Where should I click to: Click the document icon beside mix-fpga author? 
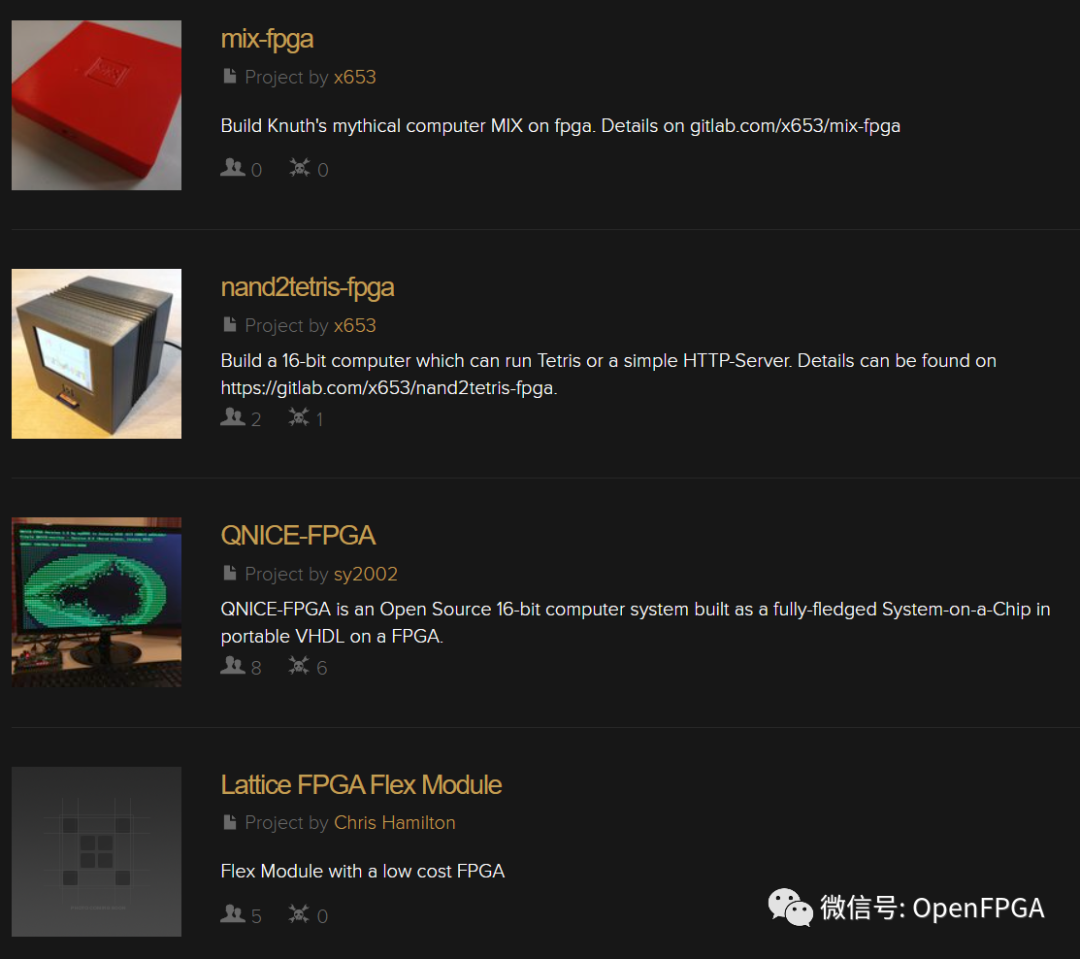229,76
